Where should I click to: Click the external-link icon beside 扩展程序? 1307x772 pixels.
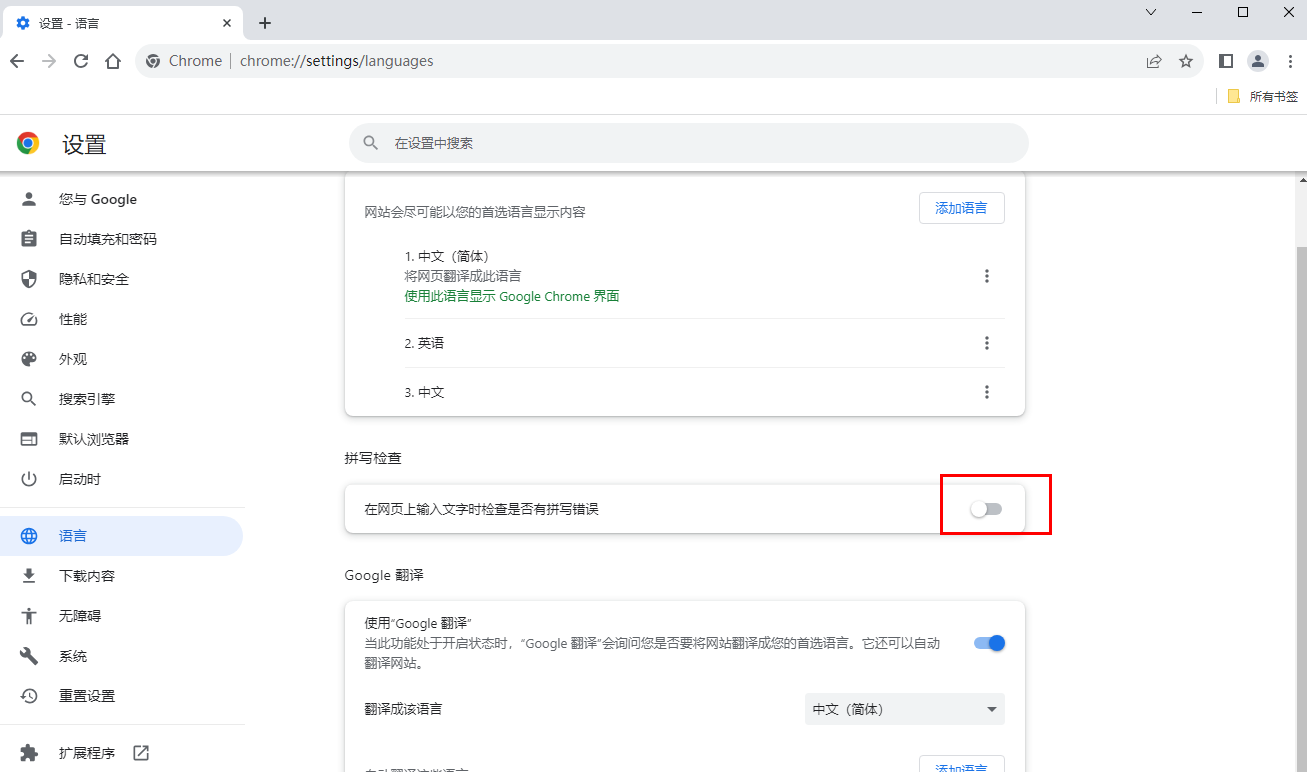click(141, 753)
